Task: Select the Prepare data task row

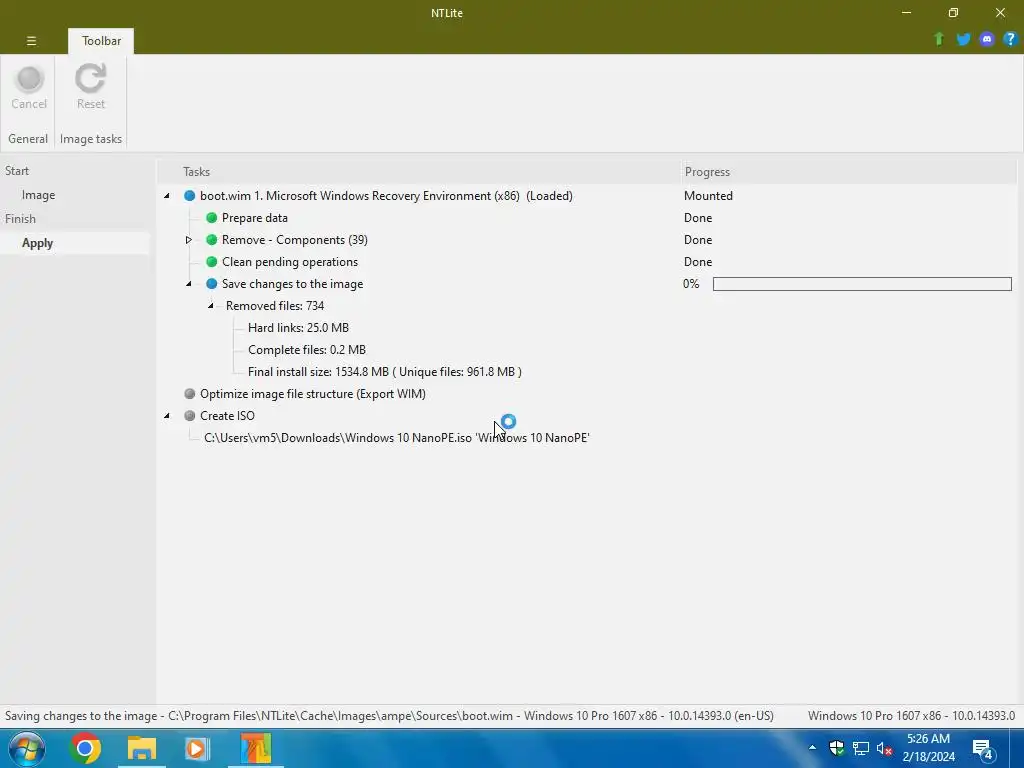Action: [x=255, y=218]
